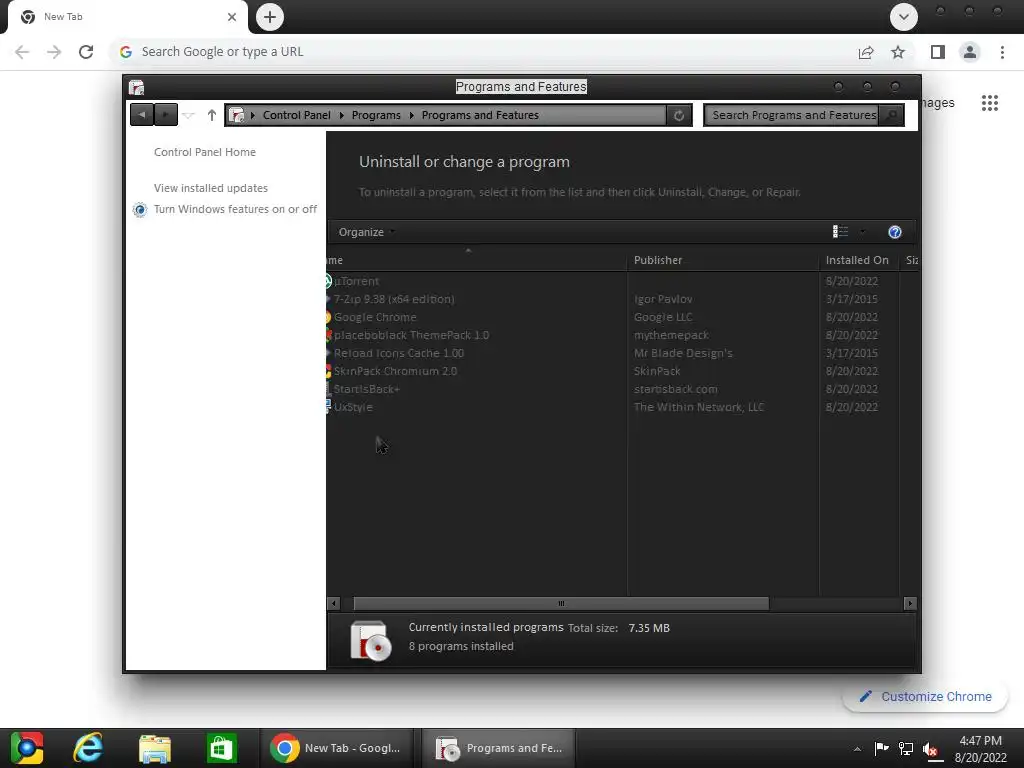Image resolution: width=1024 pixels, height=768 pixels.
Task: Open a new Chrome tab with plus button
Action: (x=270, y=17)
